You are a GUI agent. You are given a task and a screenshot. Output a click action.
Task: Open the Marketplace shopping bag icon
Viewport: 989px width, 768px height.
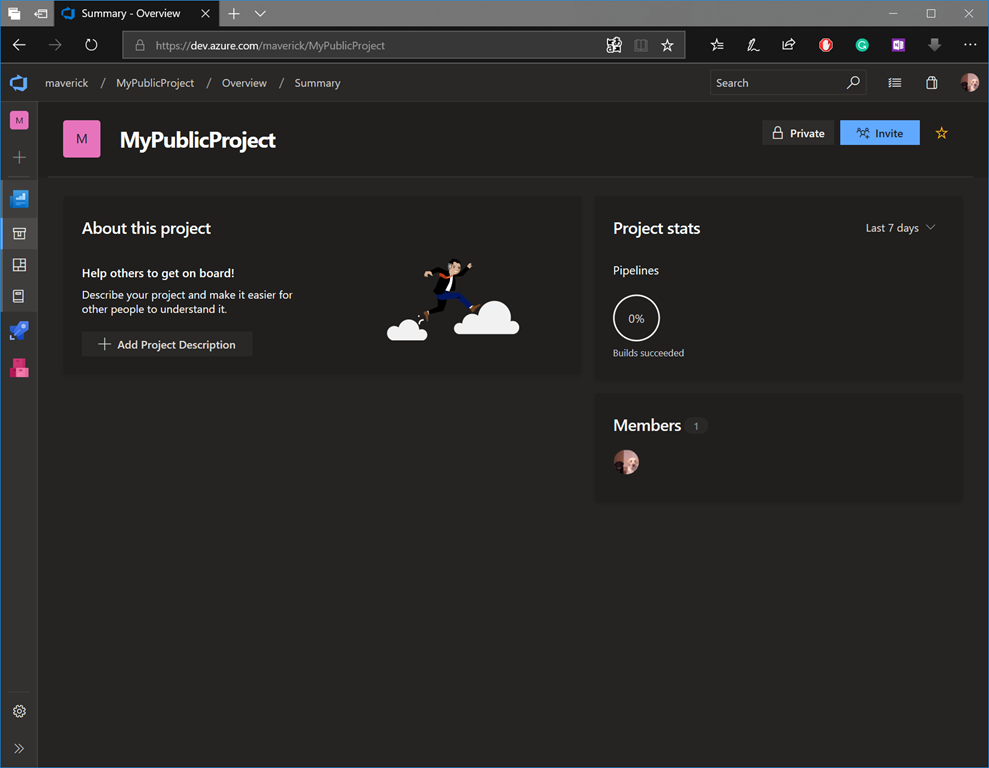click(931, 83)
